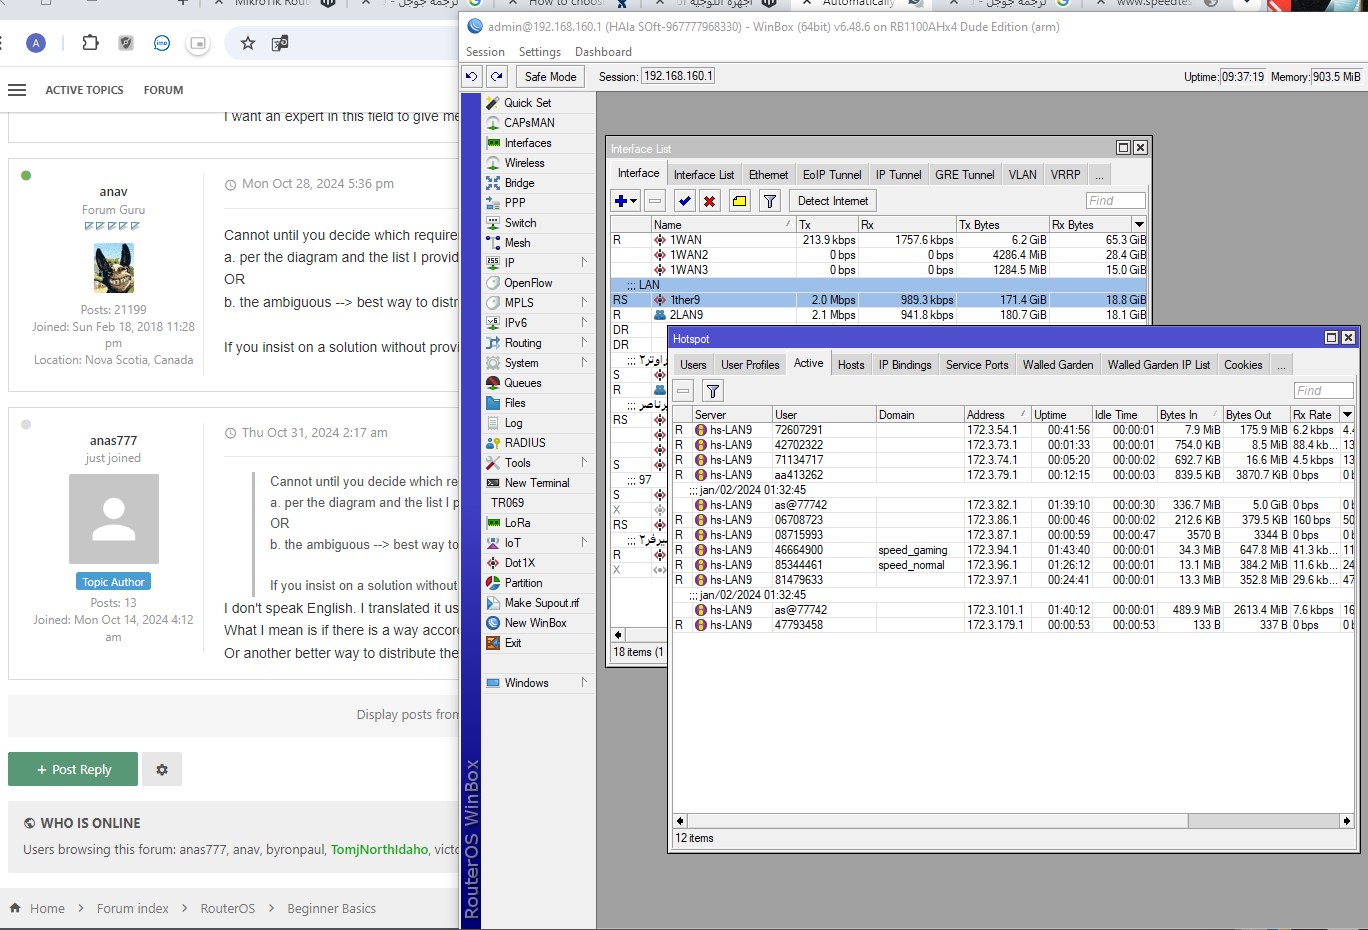The height and width of the screenshot is (930, 1368).
Task: Click the filter funnel in Hotspot toolbar
Action: [712, 391]
